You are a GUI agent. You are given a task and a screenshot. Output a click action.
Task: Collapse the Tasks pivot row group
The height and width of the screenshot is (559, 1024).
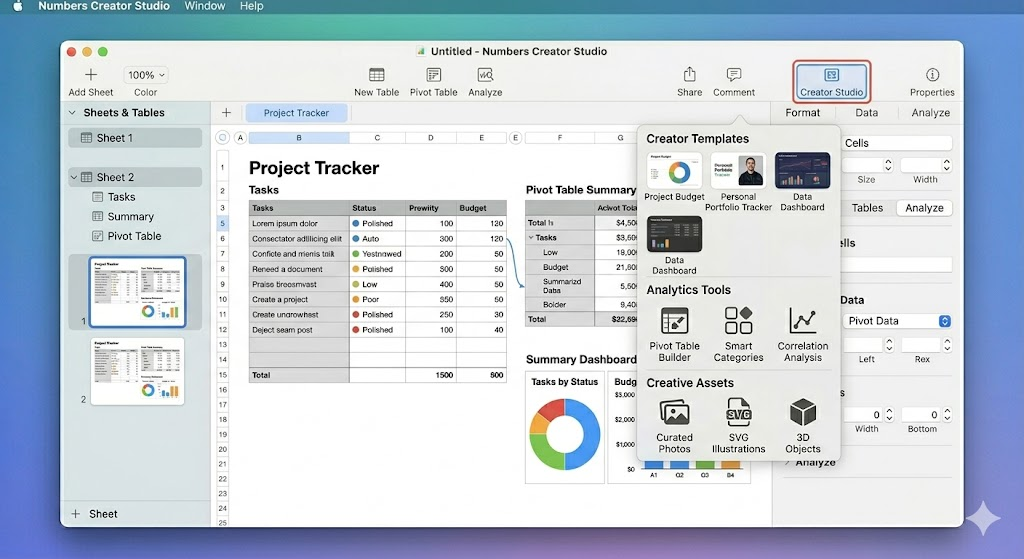pos(532,238)
